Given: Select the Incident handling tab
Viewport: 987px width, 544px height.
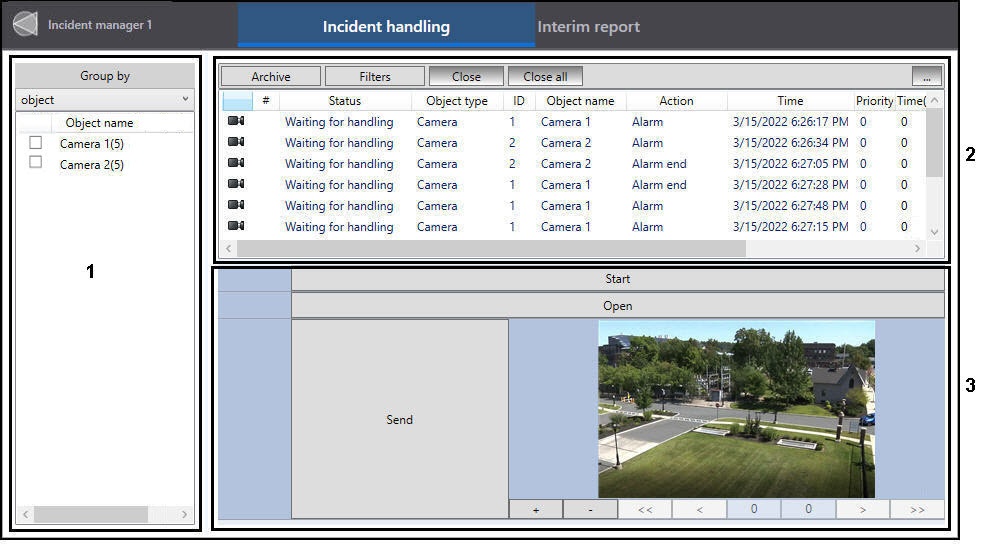Looking at the screenshot, I should 386,27.
